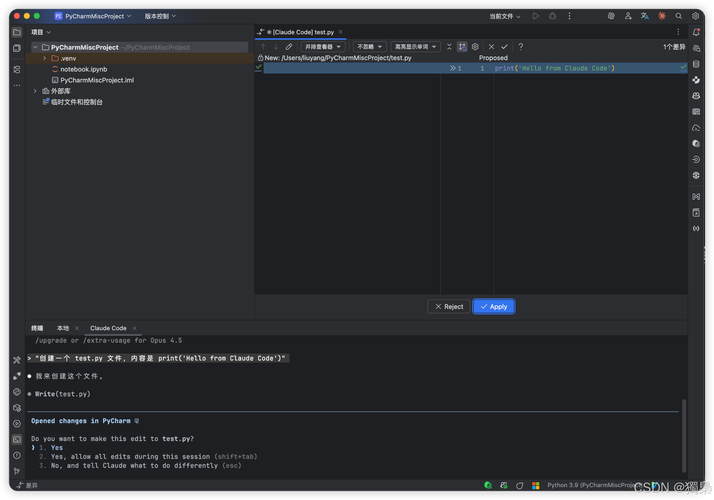Switch to the [Claude Code] test.py tab
This screenshot has width=714, height=500.
click(x=300, y=32)
